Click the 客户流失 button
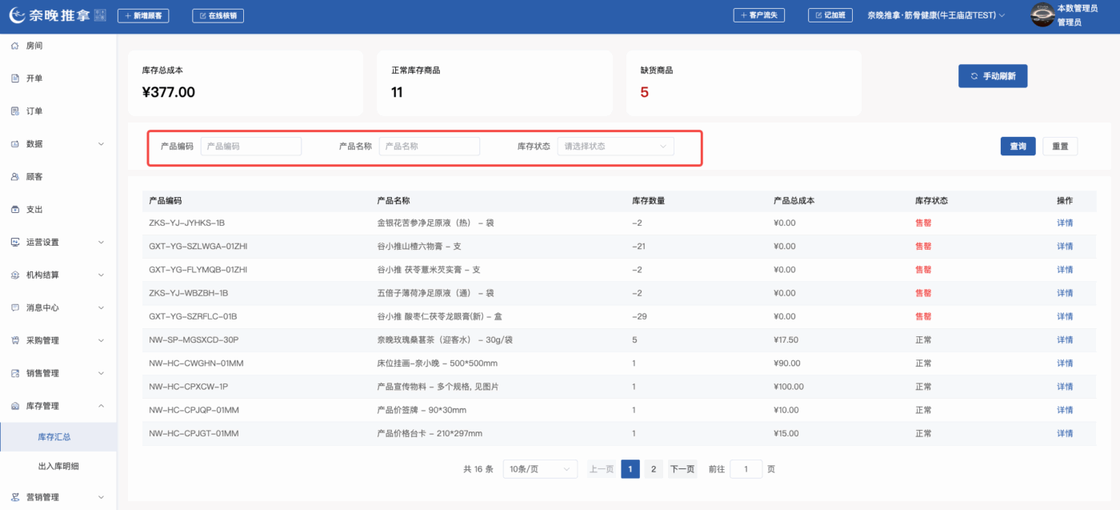Image resolution: width=1120 pixels, height=510 pixels. 759,15
